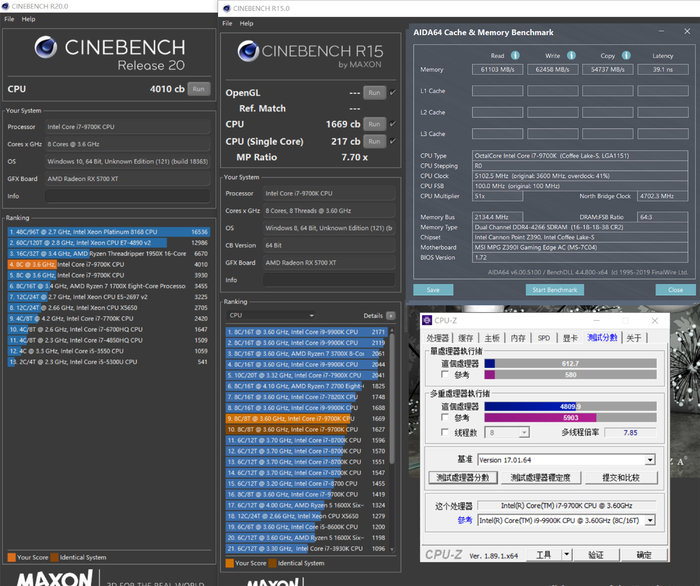This screenshot has height=586, width=700.
Task: Toggle the OpenGL test checkmark in R15
Action: click(x=392, y=93)
